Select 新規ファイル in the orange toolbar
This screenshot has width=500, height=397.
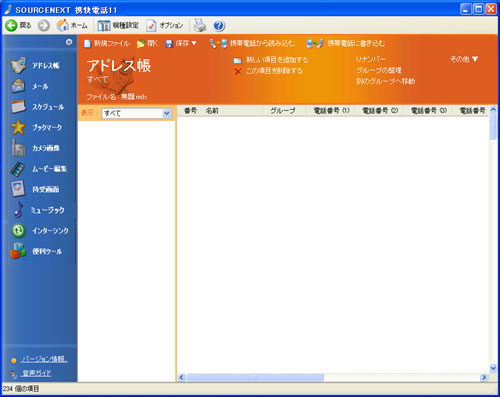[107, 43]
